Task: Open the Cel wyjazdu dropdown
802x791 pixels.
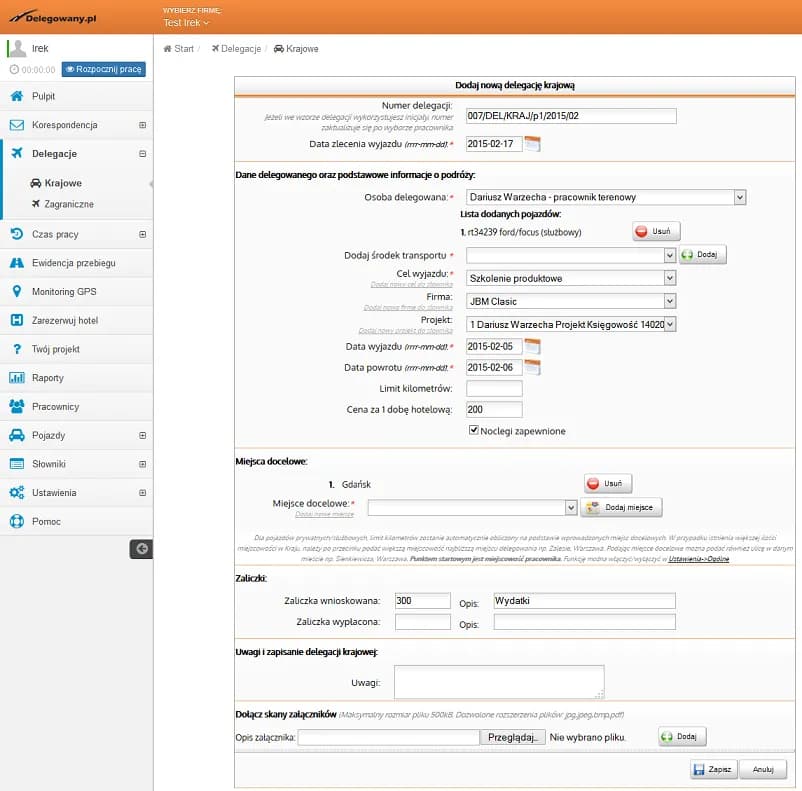Action: click(x=669, y=278)
